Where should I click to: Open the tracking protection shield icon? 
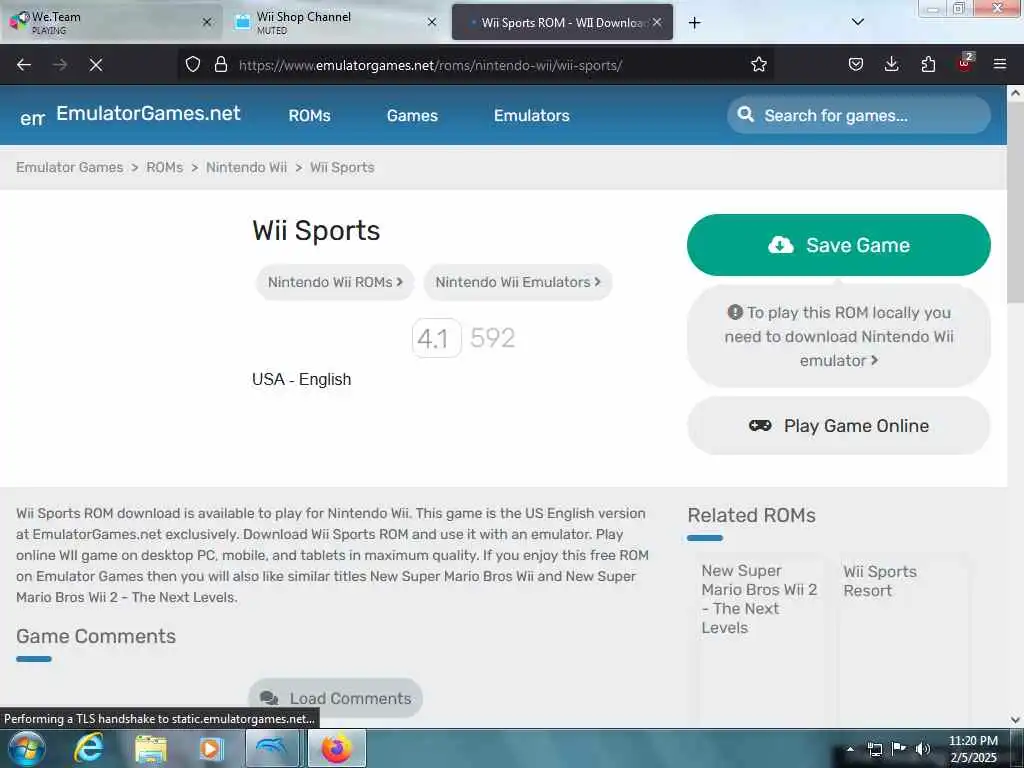click(x=193, y=65)
